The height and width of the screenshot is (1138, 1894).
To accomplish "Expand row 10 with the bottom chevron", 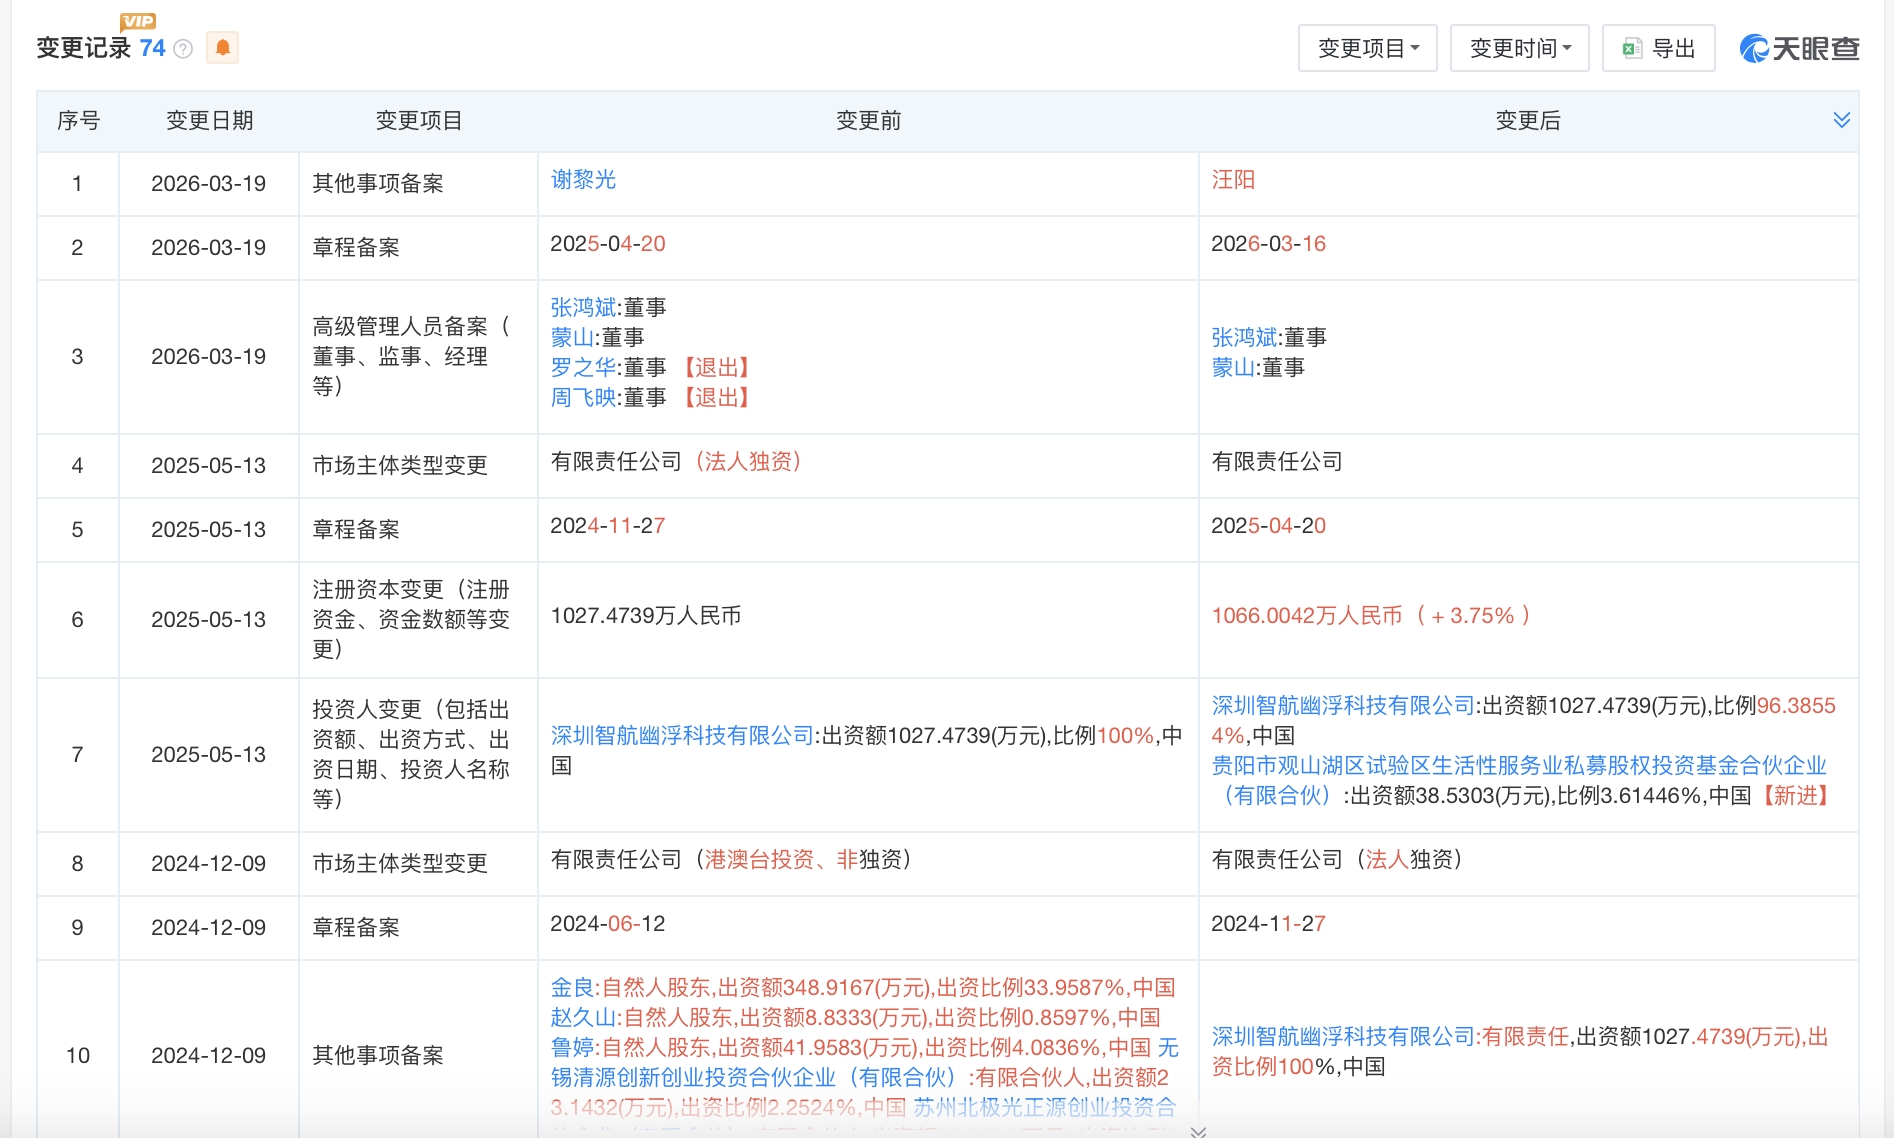I will pos(1198,1131).
